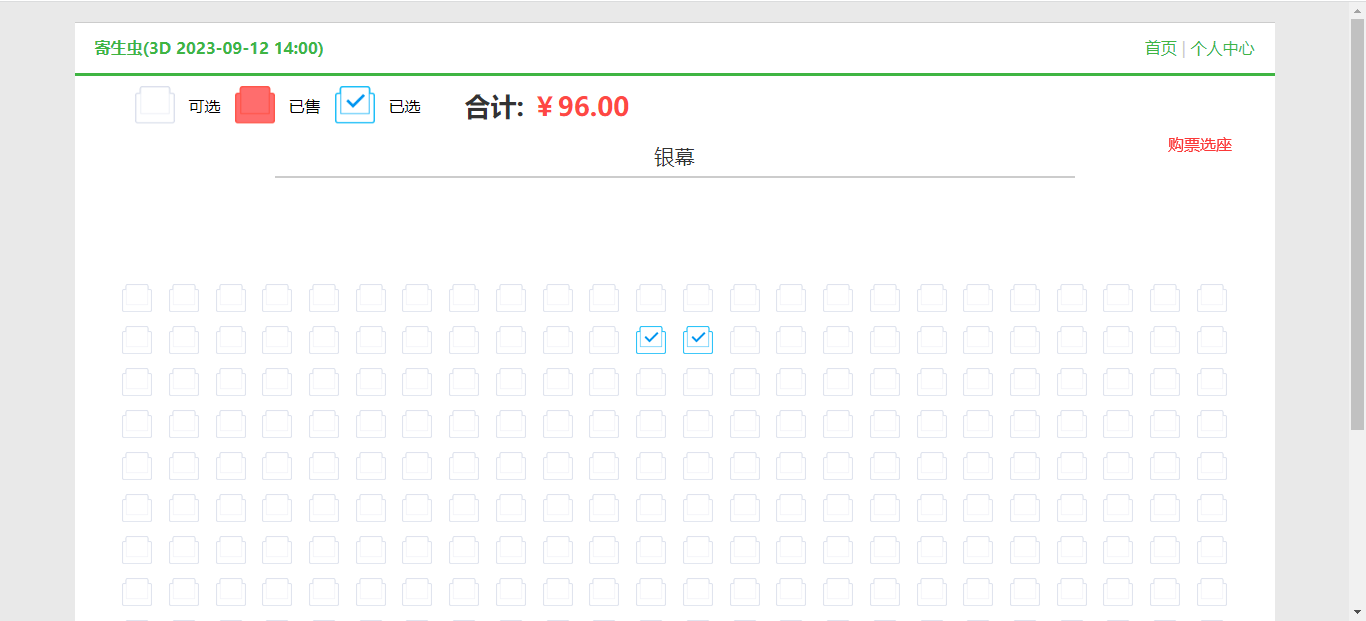
Task: Select the last seat in row two
Action: (x=1212, y=339)
